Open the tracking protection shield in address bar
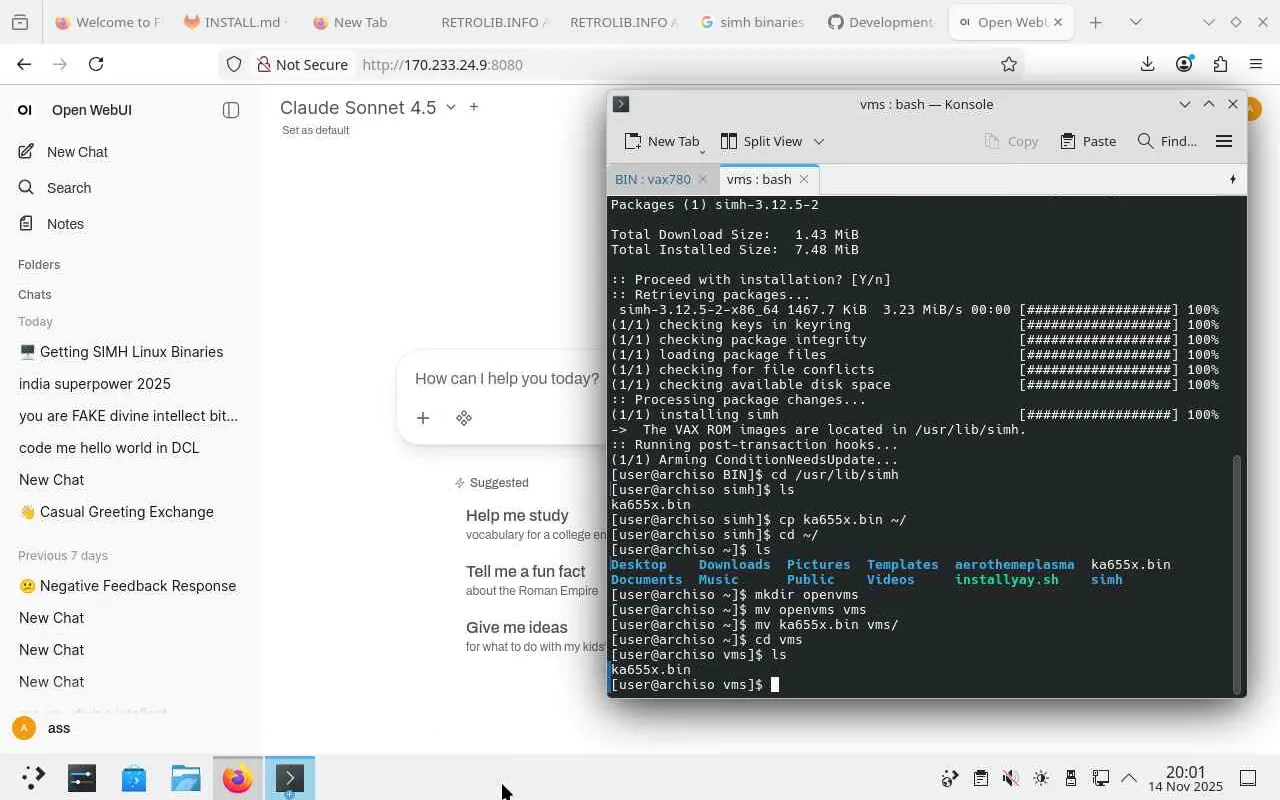Viewport: 1280px width, 800px height. [x=234, y=64]
